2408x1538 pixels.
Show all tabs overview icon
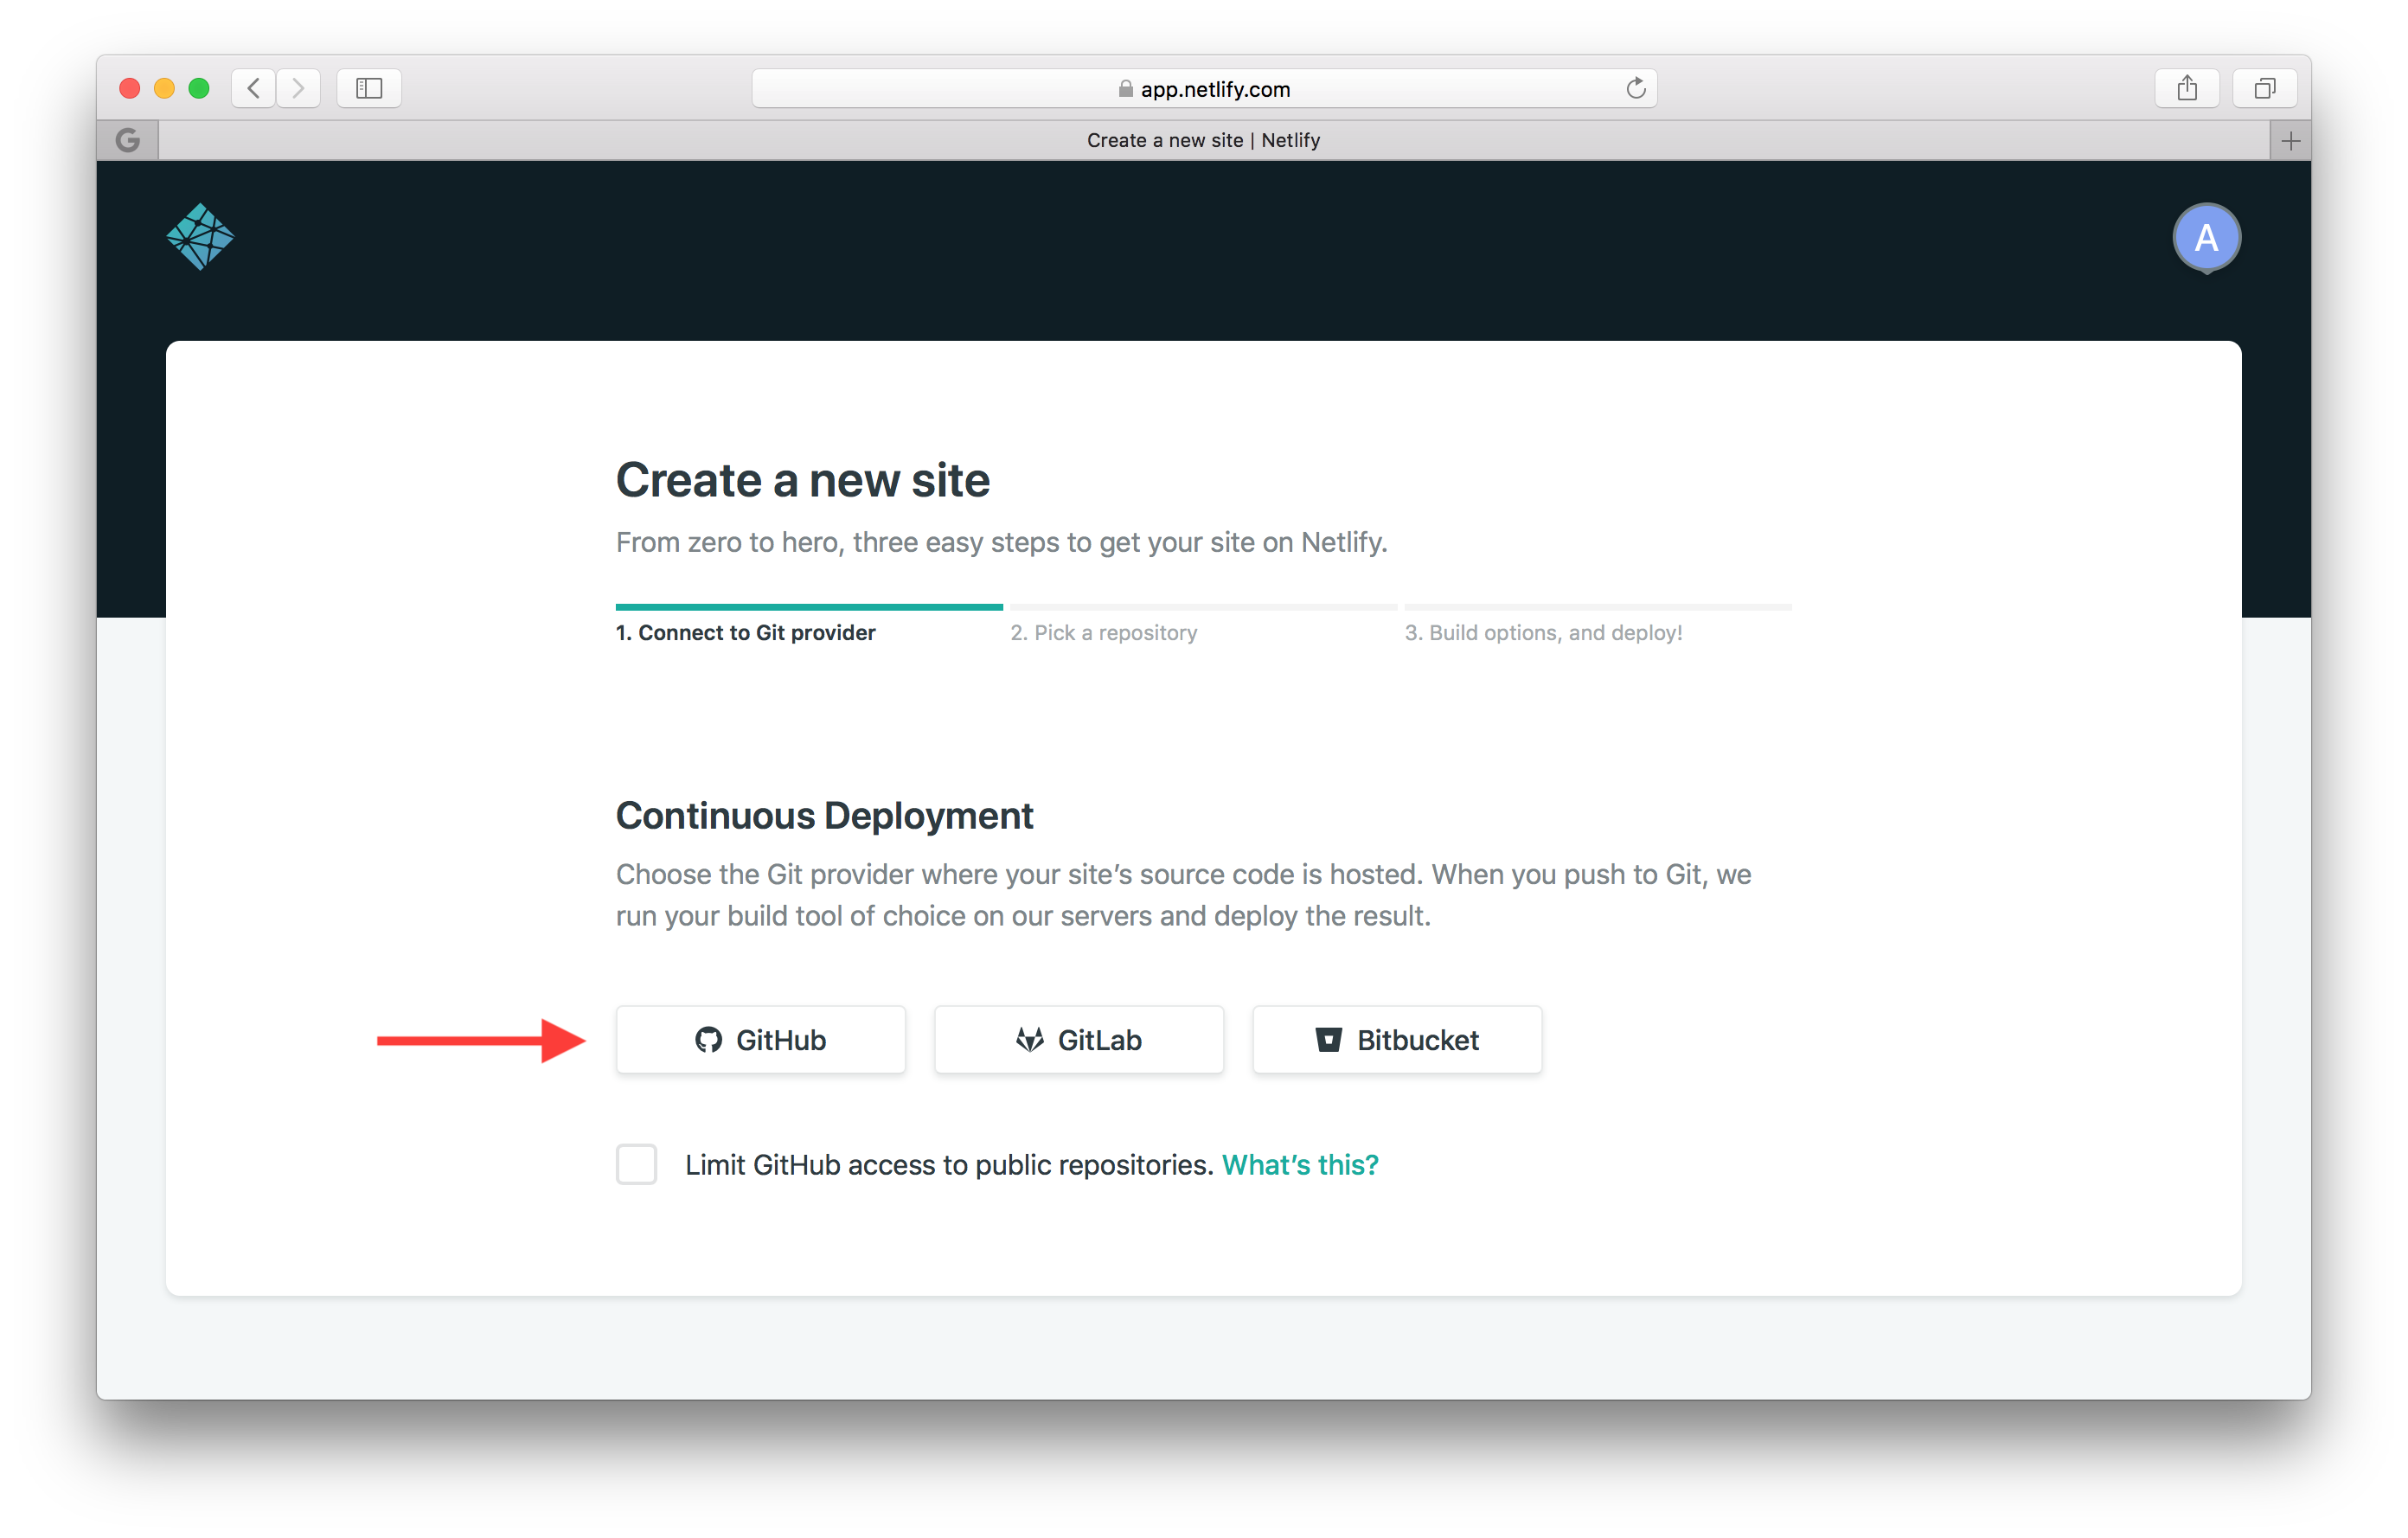[x=2264, y=88]
